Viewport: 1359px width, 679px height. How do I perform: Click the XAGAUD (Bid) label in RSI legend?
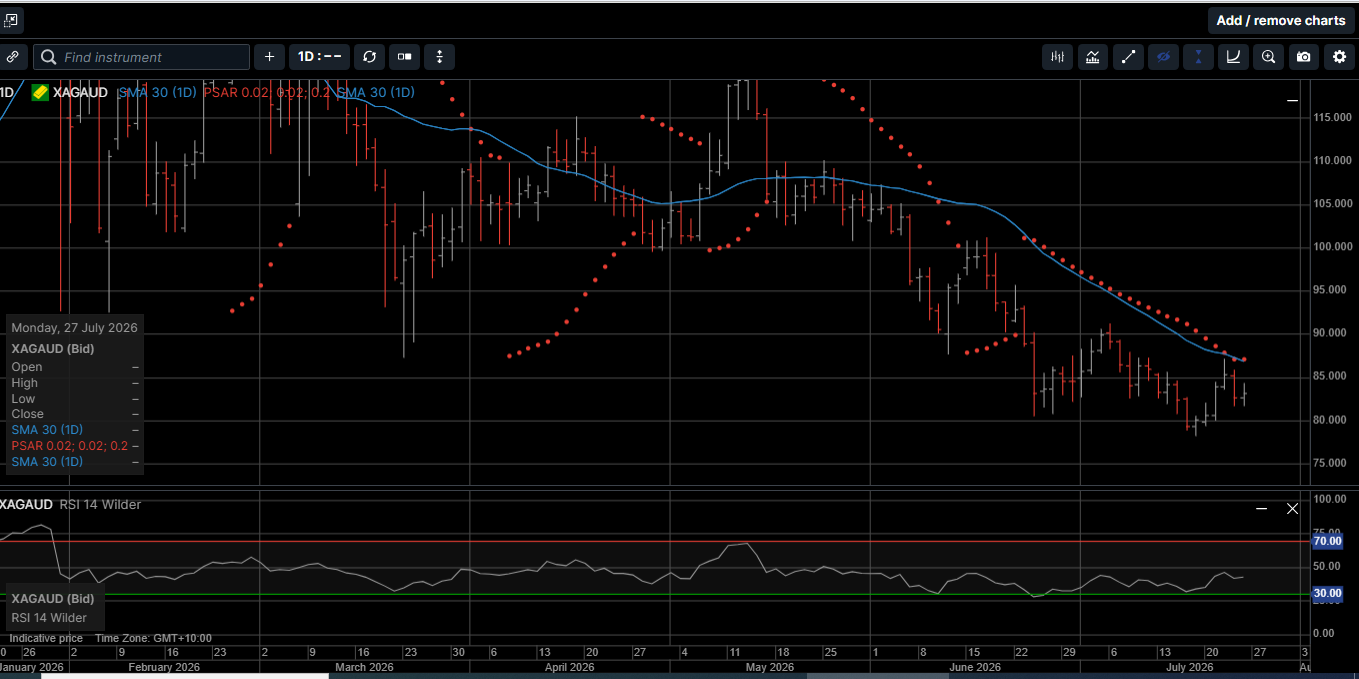coord(53,598)
